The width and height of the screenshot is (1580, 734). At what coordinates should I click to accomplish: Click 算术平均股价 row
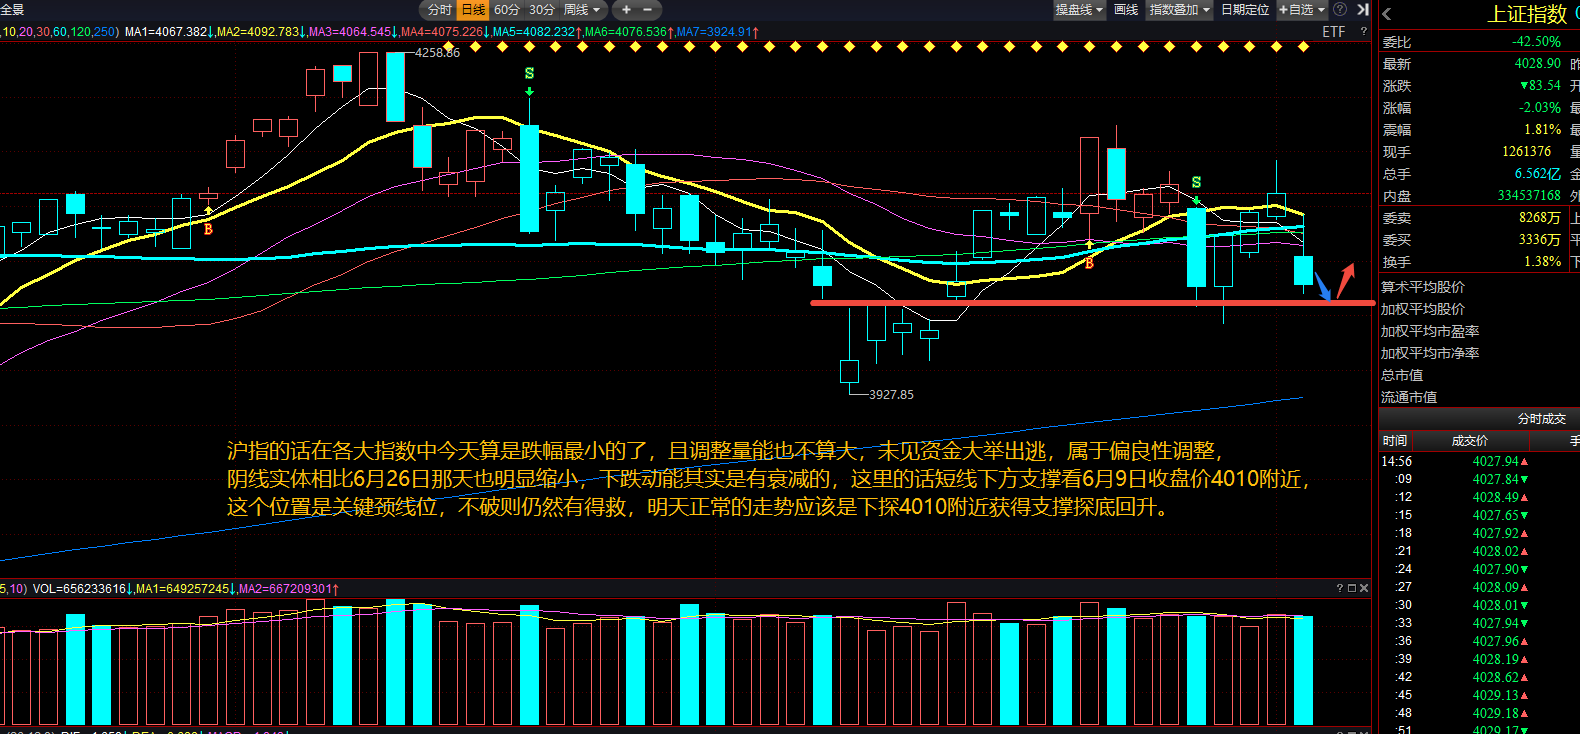click(1480, 287)
